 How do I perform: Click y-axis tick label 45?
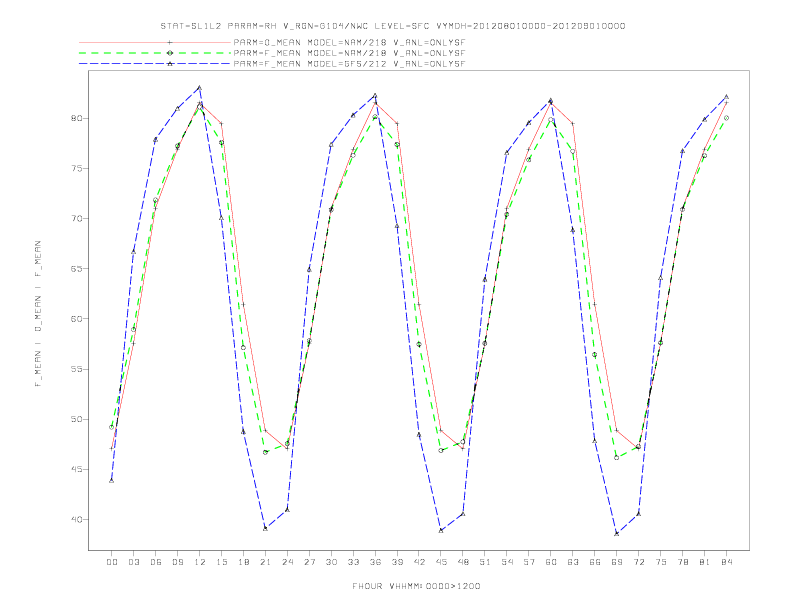click(76, 469)
